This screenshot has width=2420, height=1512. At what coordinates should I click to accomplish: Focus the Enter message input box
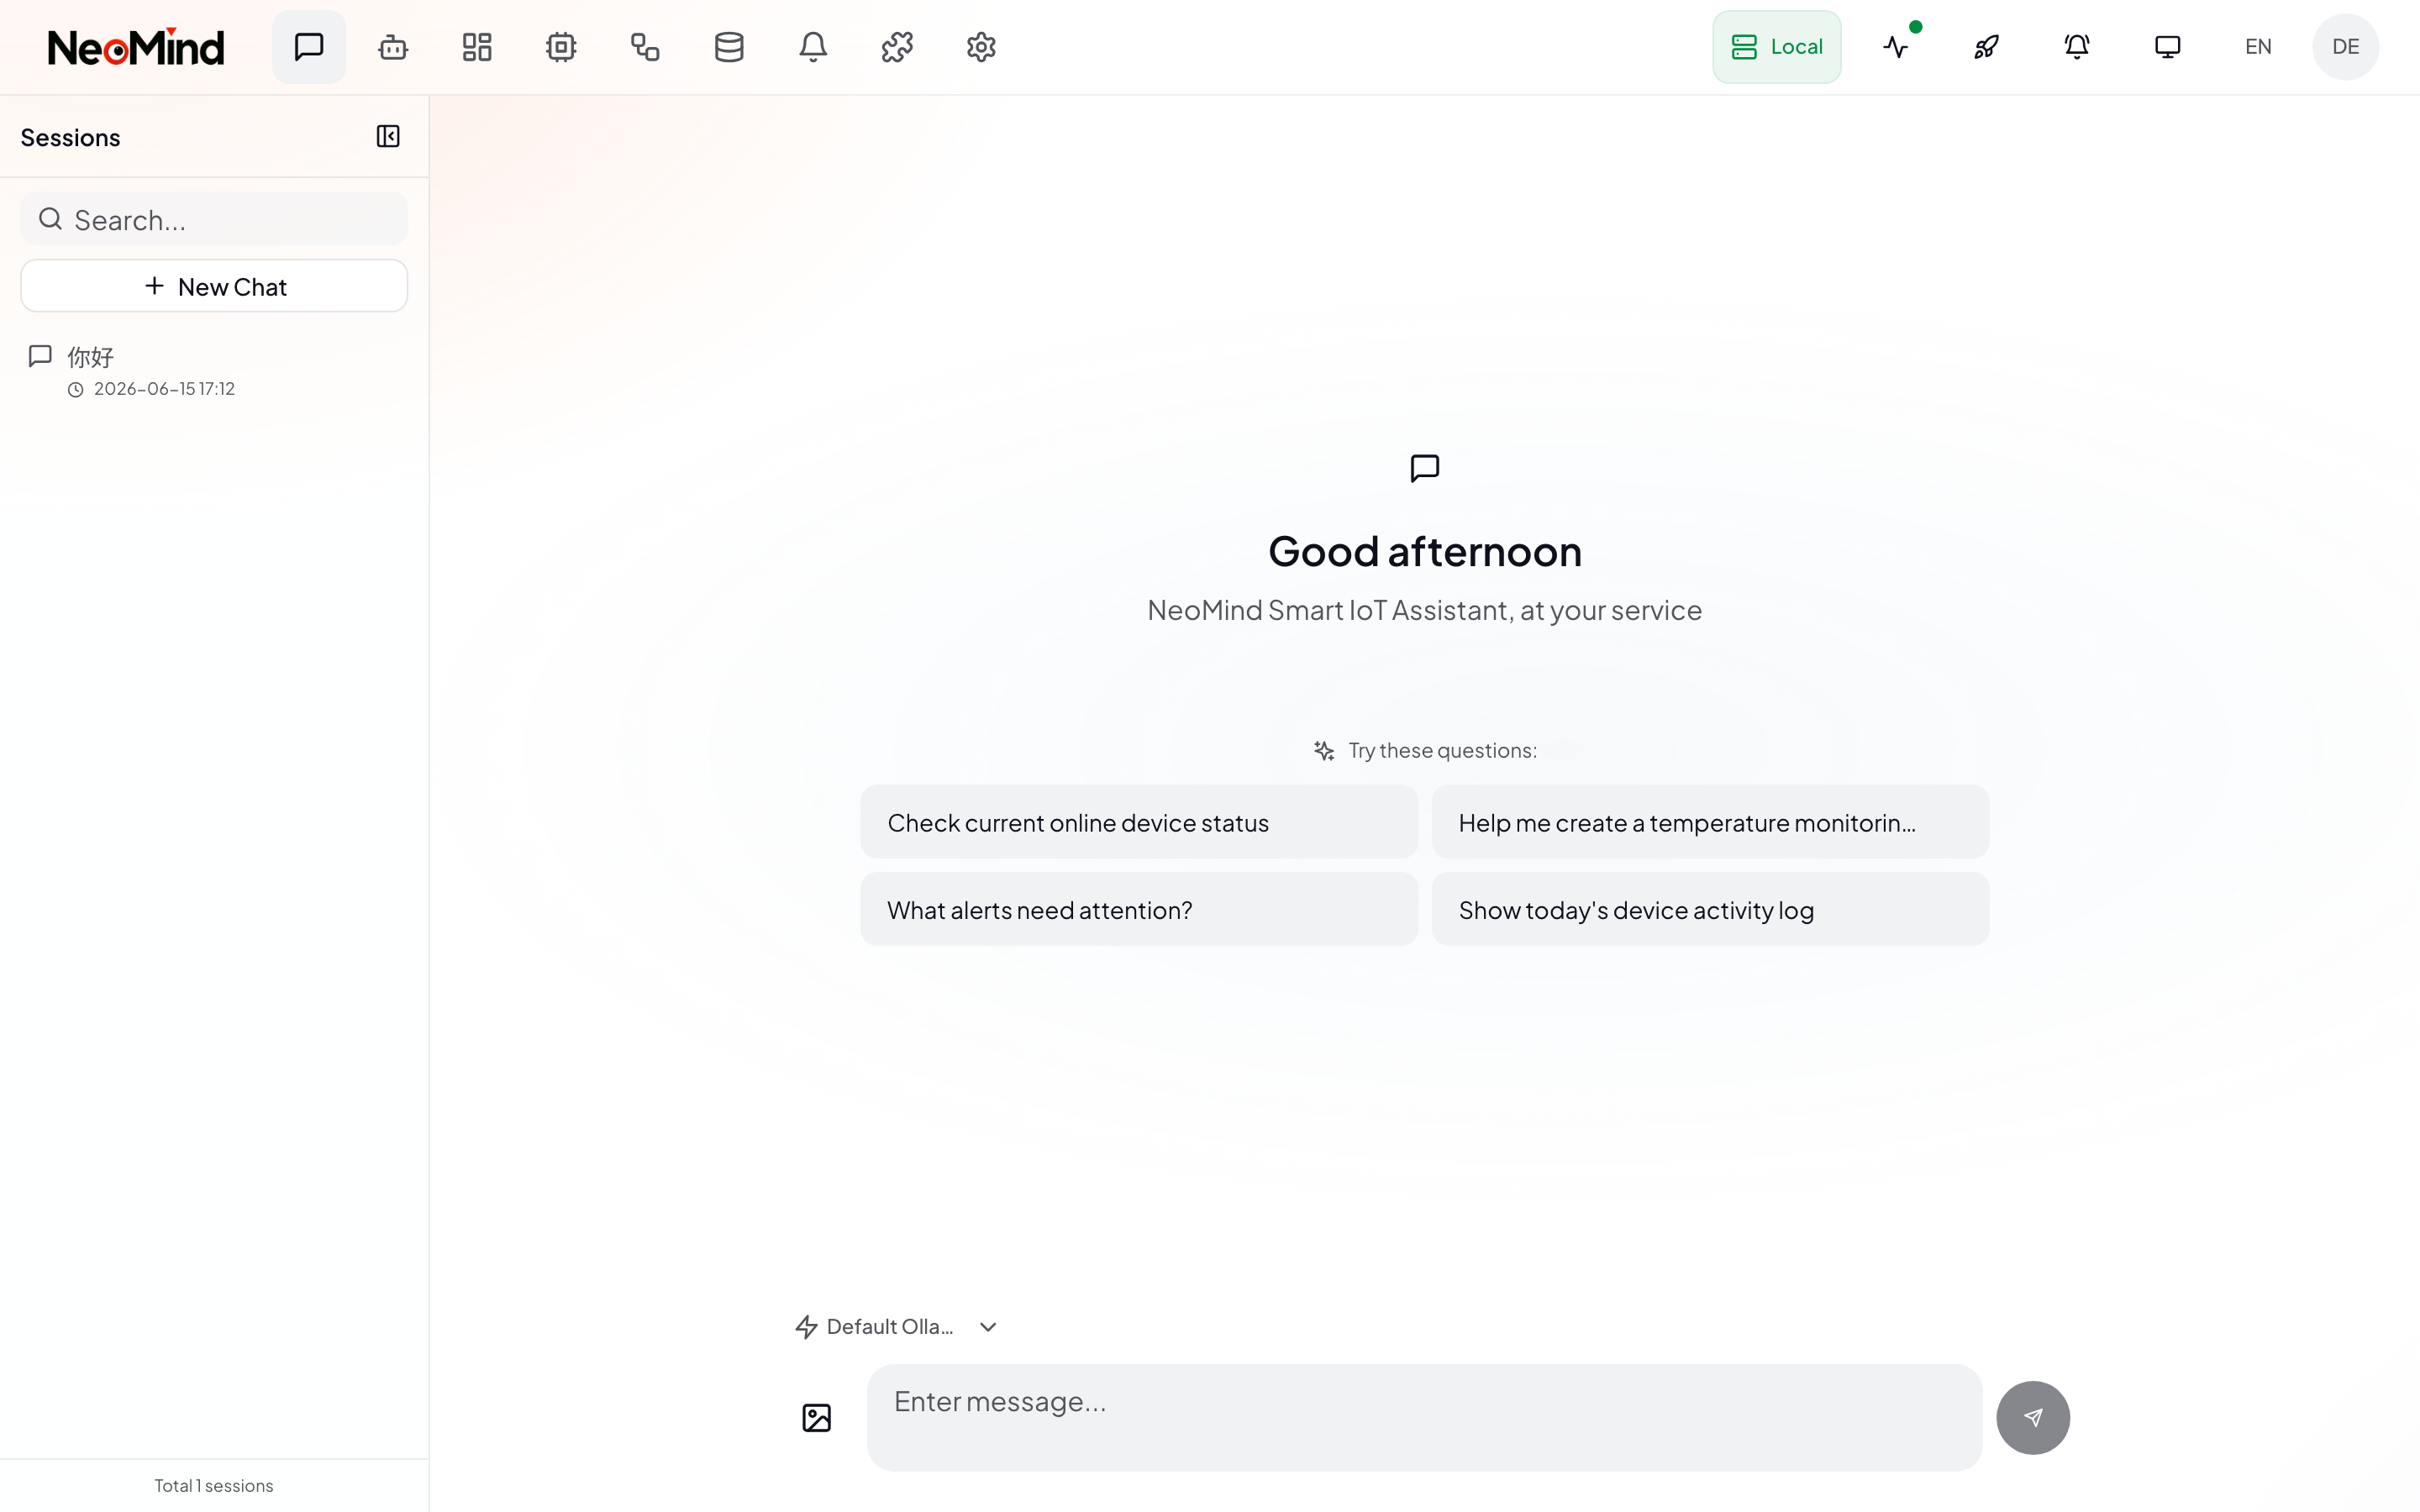pos(1424,1417)
